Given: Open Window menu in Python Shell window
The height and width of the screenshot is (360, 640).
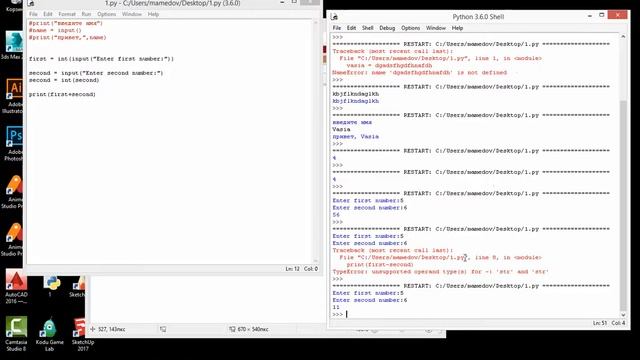Looking at the screenshot, I should pos(436,28).
